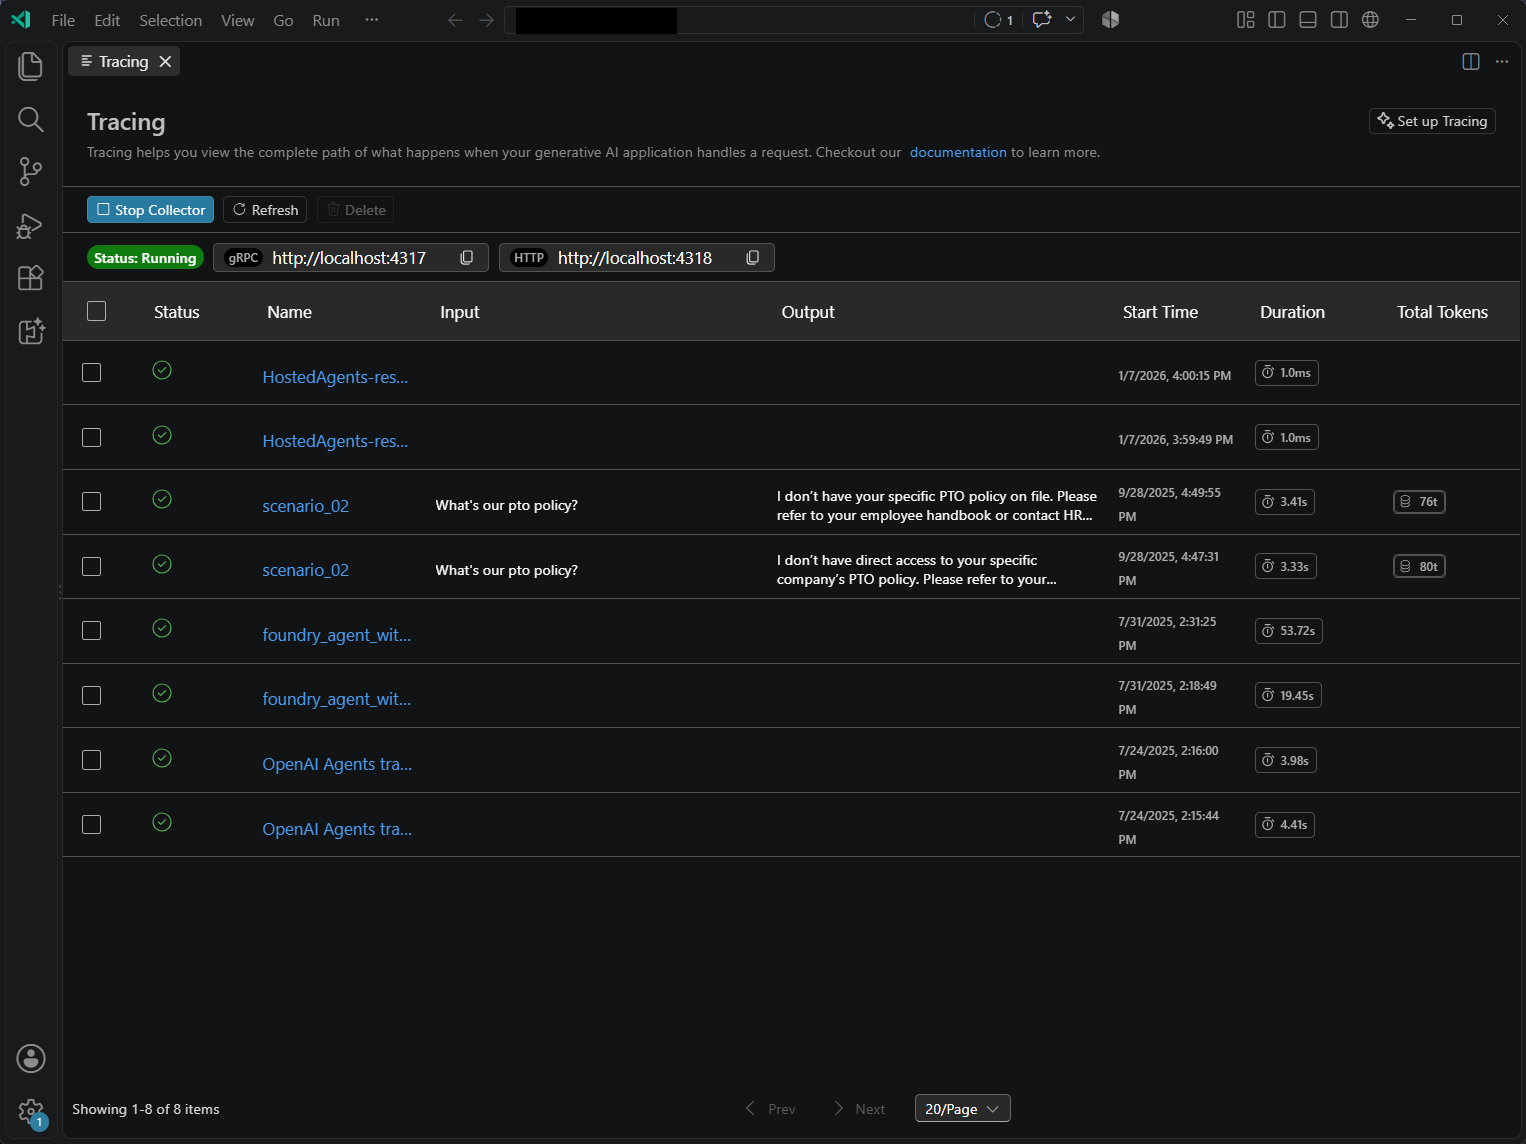The image size is (1526, 1144).
Task: Click the Start Time column header
Action: point(1160,312)
